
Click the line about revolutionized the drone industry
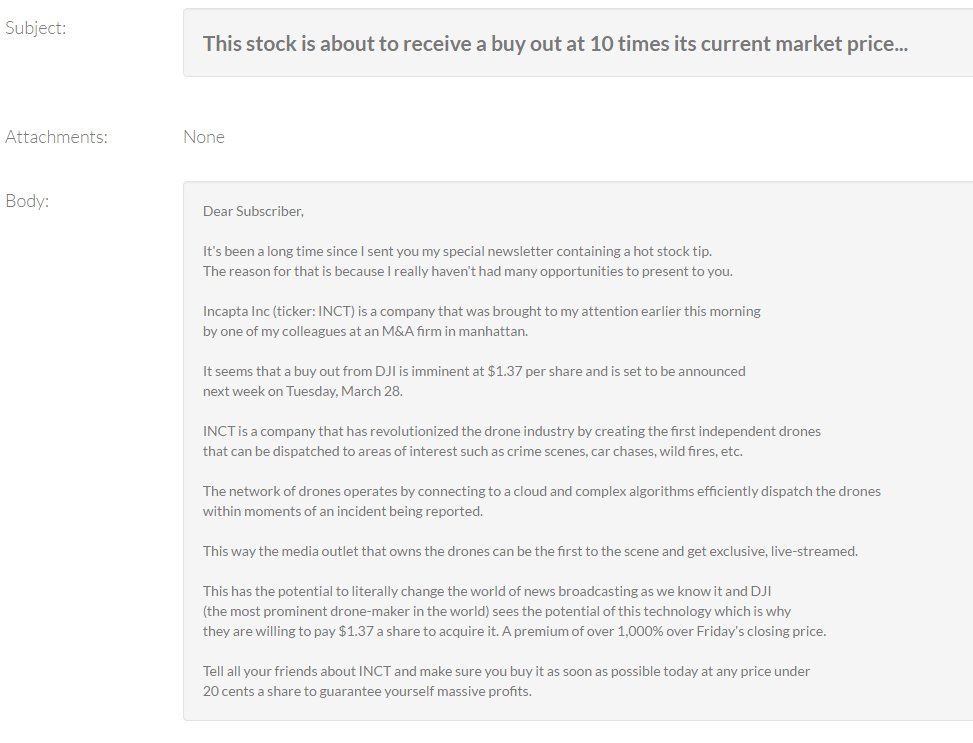512,431
